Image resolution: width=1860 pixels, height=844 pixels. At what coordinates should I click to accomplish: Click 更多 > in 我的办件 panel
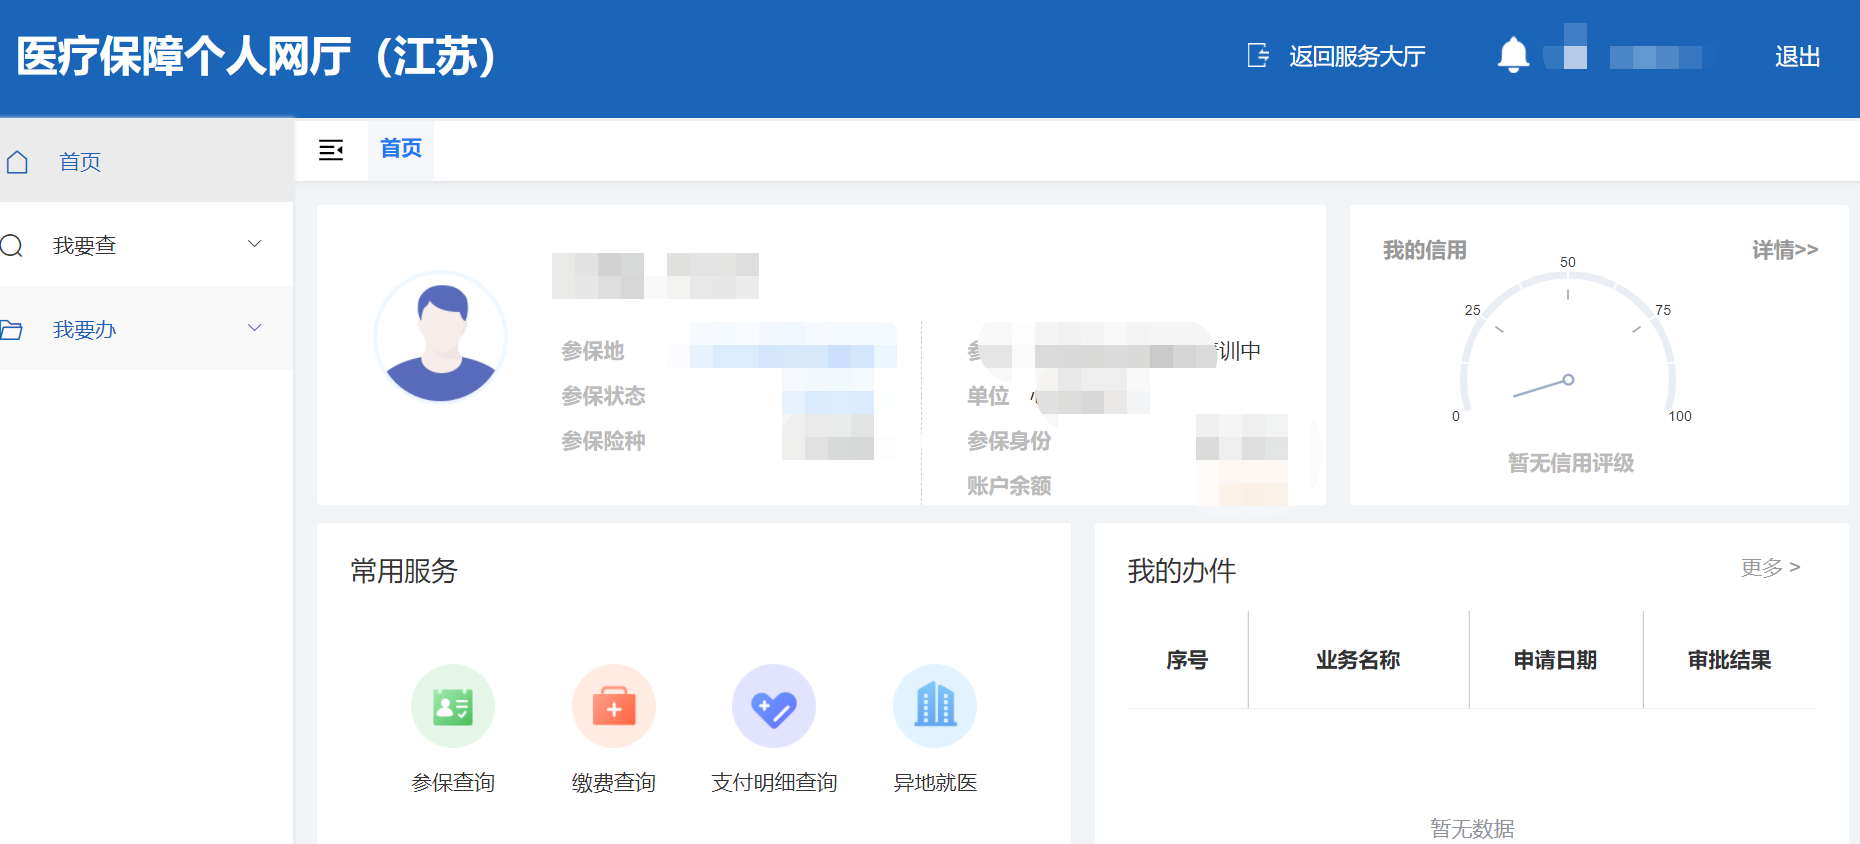(x=1770, y=568)
